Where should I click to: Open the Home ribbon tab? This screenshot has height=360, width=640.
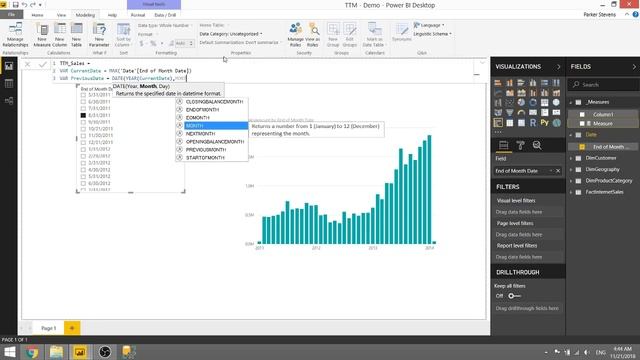[x=37, y=15]
